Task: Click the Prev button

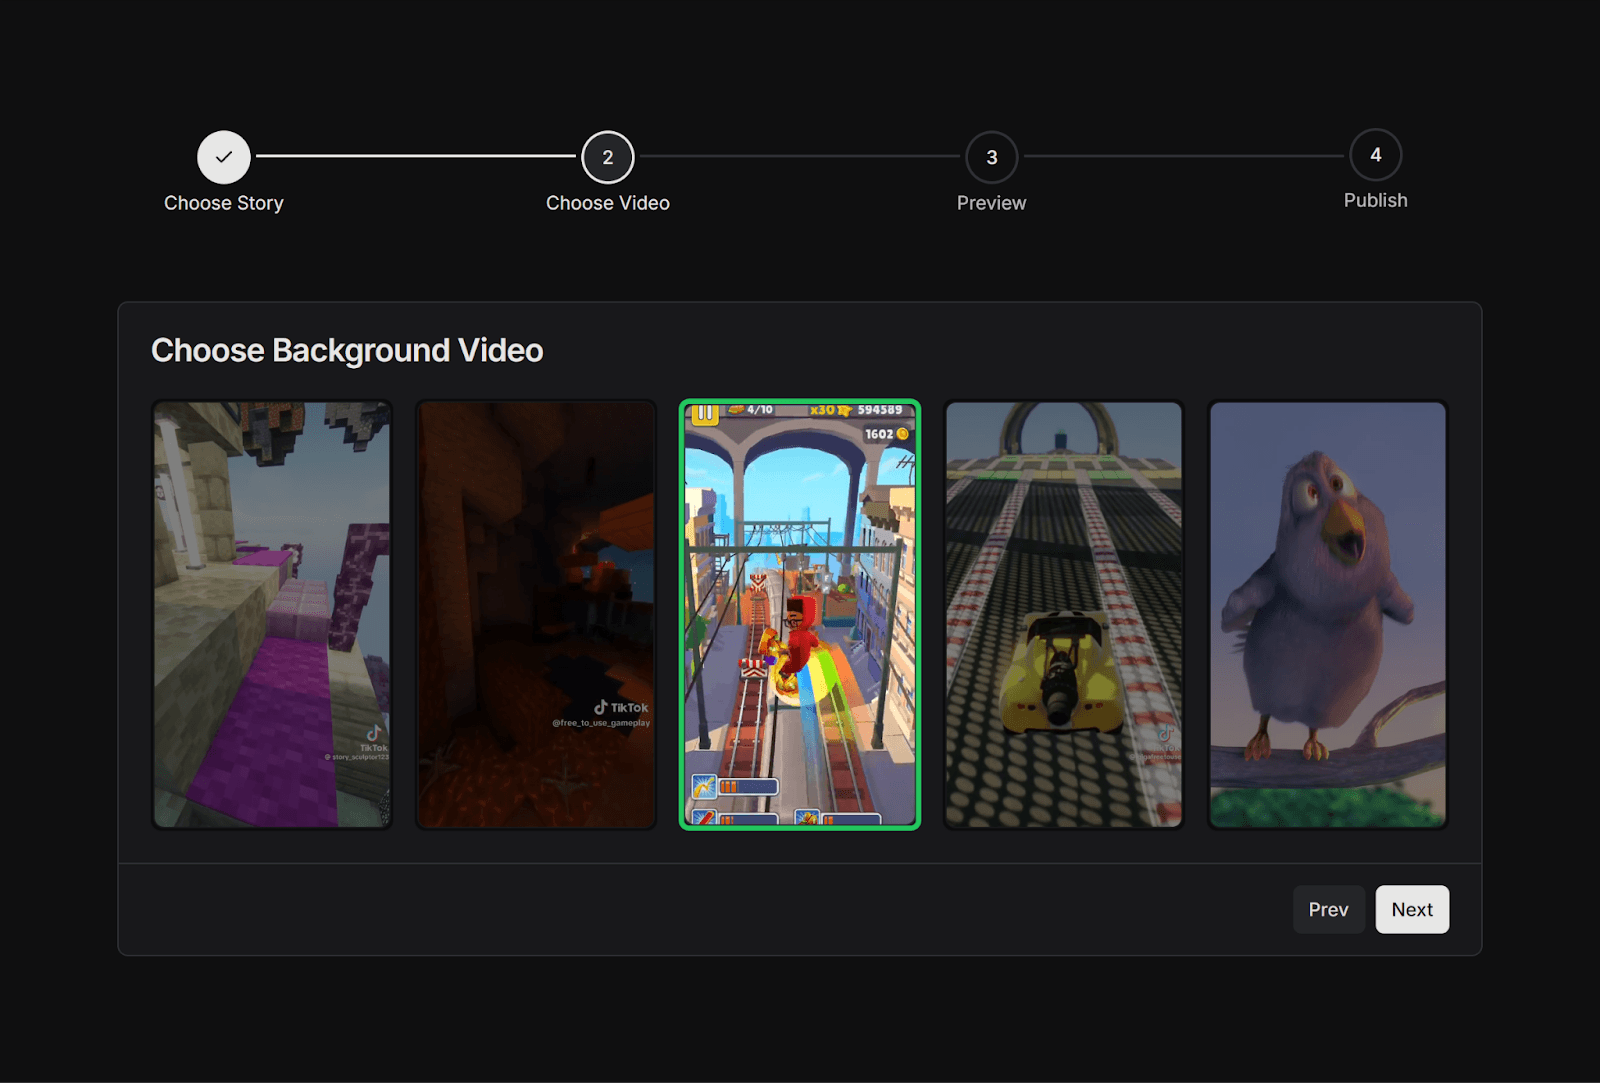Action: coord(1329,909)
